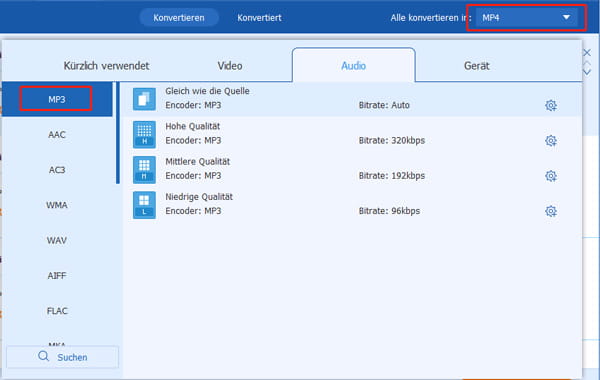The width and height of the screenshot is (600, 380).
Task: Open settings gear for Niedrige Qualität preset
Action: (551, 211)
